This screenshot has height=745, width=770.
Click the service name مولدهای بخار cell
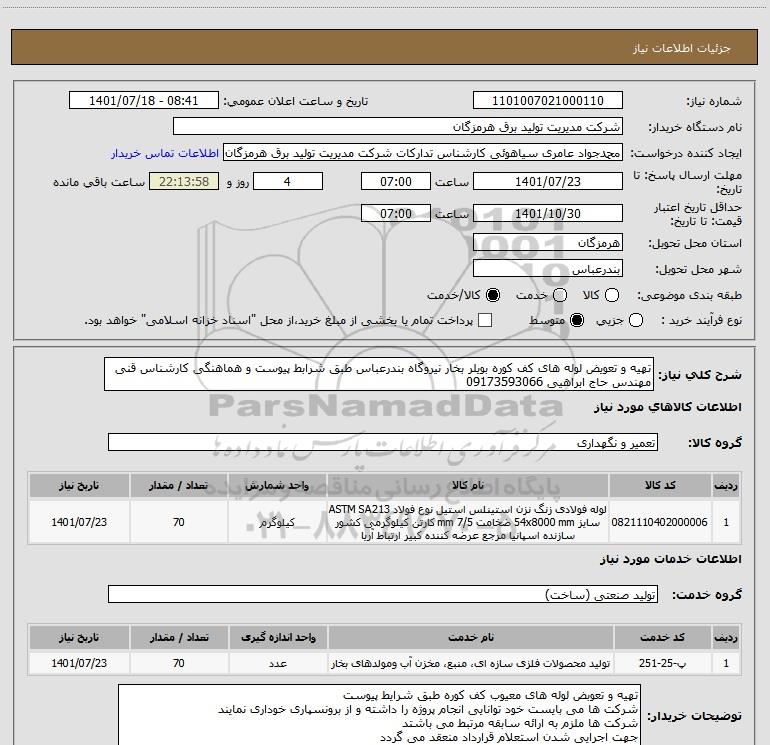tap(470, 663)
